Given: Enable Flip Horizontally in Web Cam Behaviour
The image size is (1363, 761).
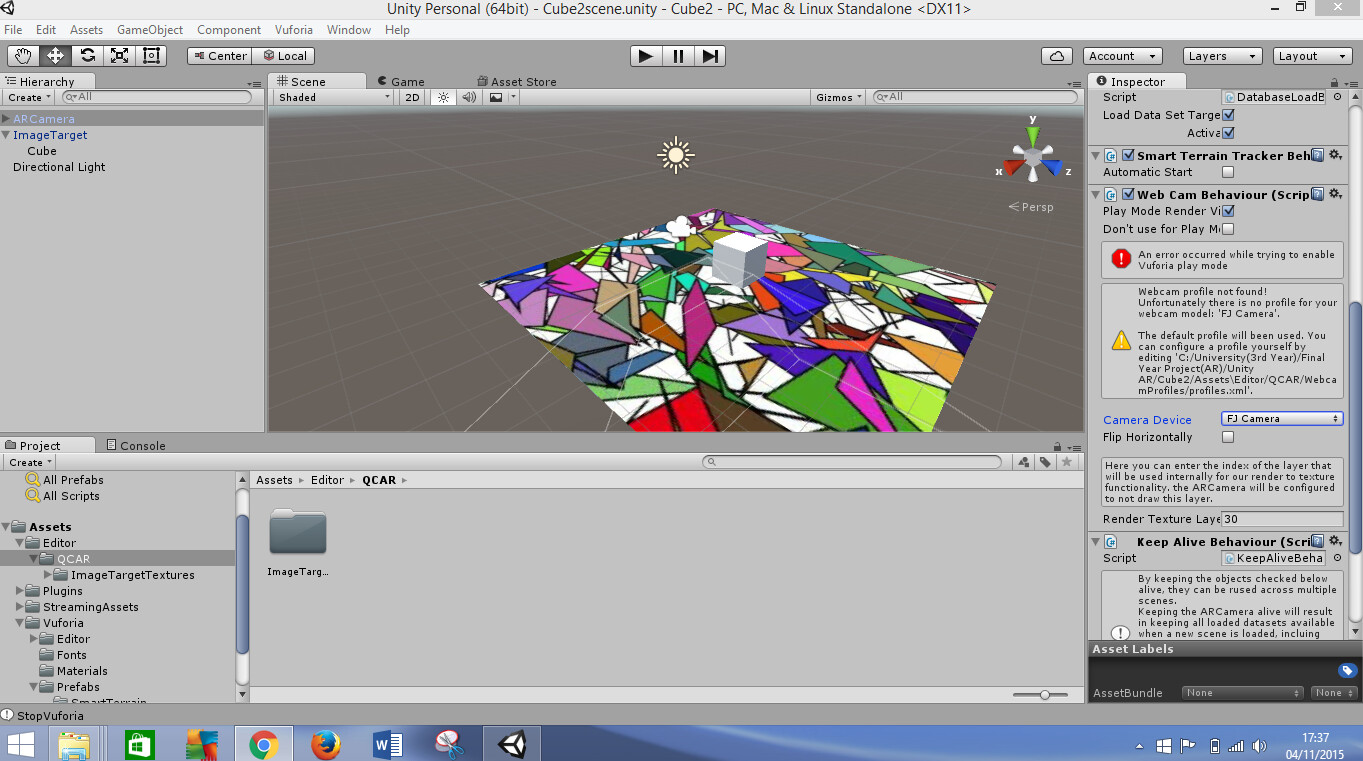Looking at the screenshot, I should point(1228,437).
